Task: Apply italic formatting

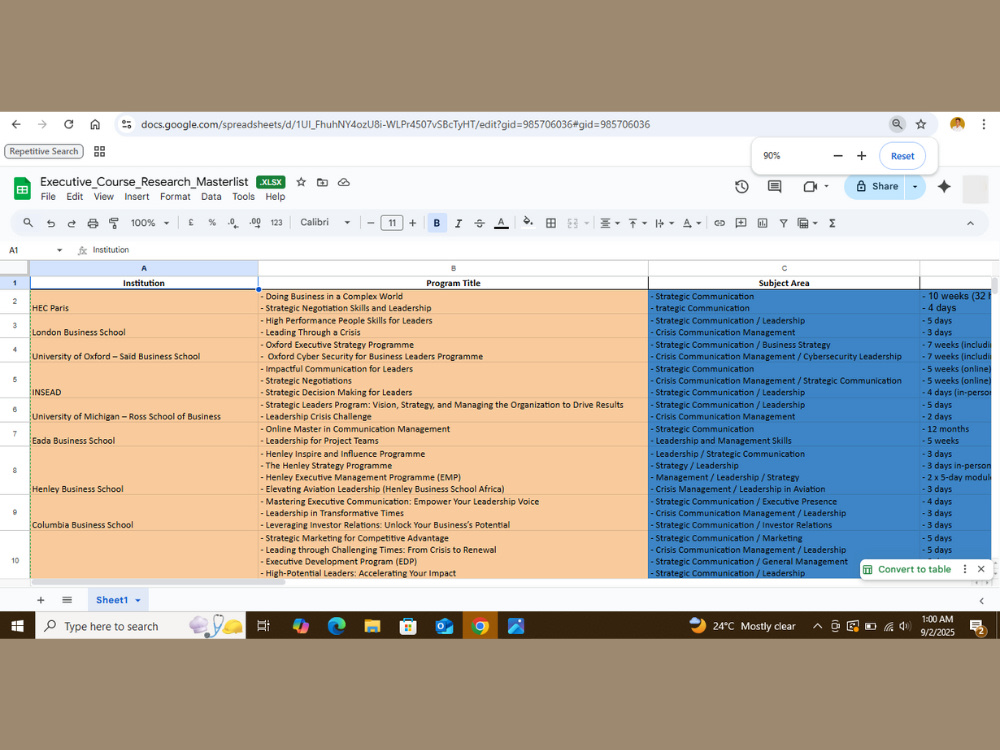Action: click(x=458, y=223)
